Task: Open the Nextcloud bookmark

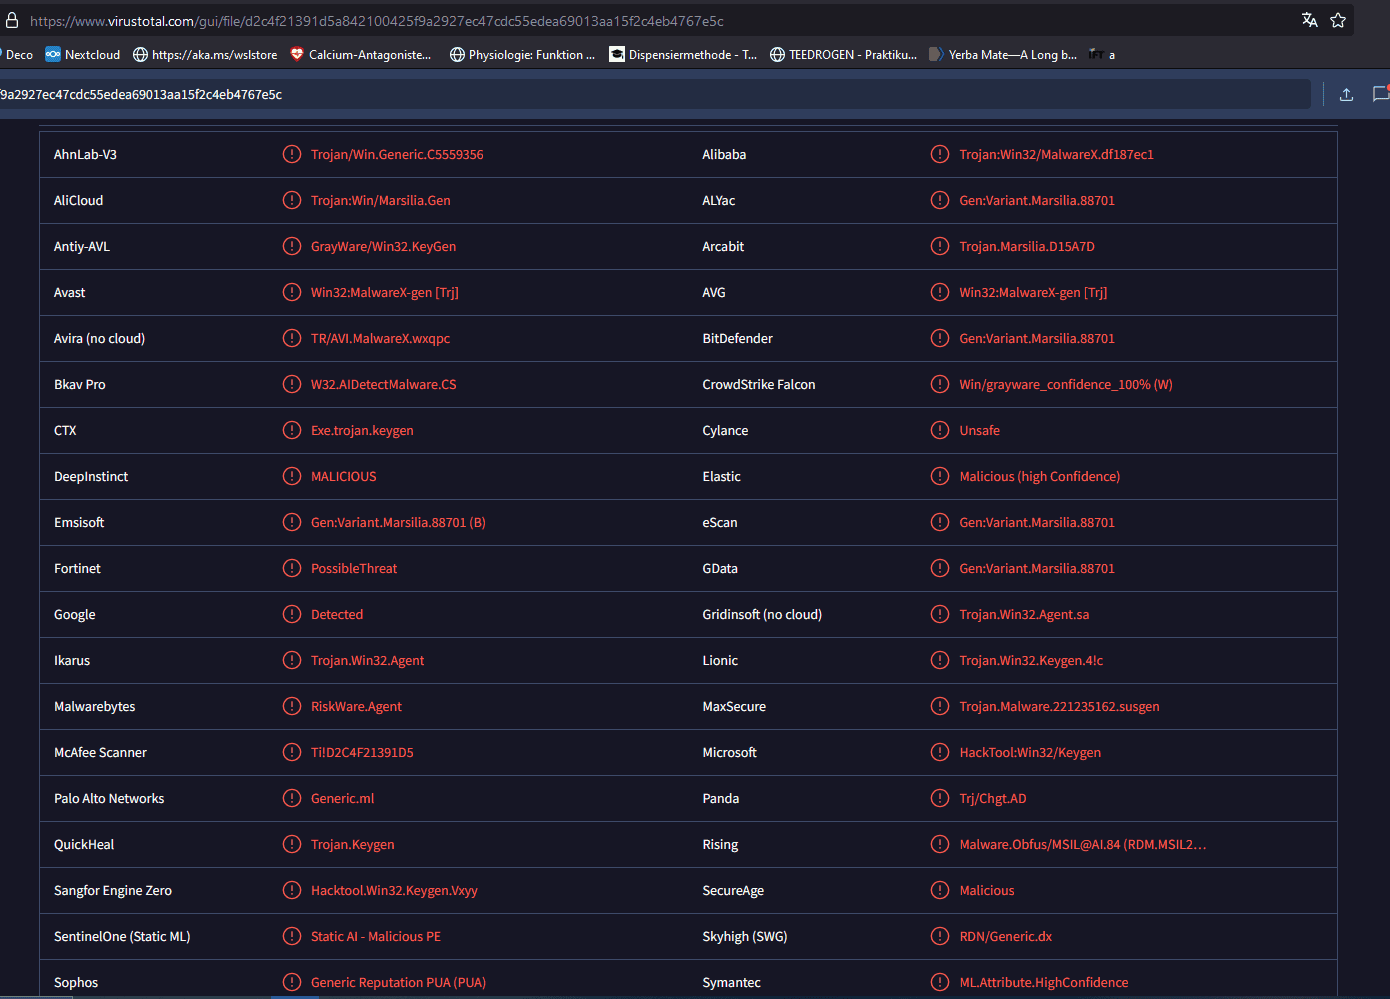Action: [x=83, y=55]
